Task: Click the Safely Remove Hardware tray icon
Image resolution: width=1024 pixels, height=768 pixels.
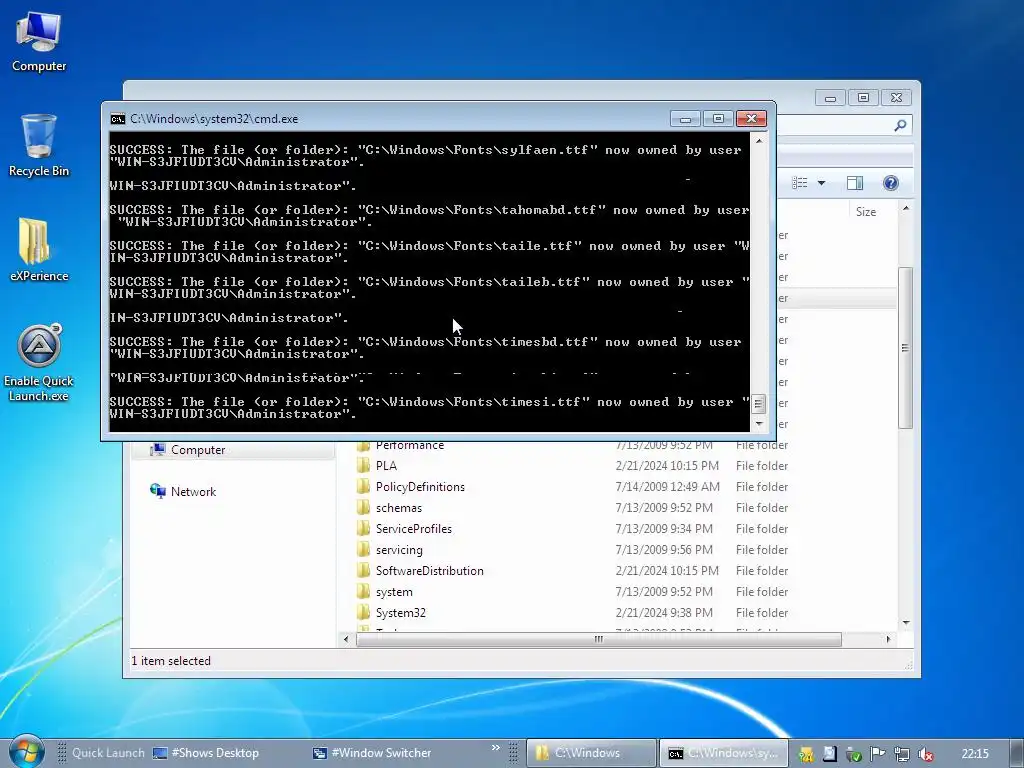Action: point(854,754)
